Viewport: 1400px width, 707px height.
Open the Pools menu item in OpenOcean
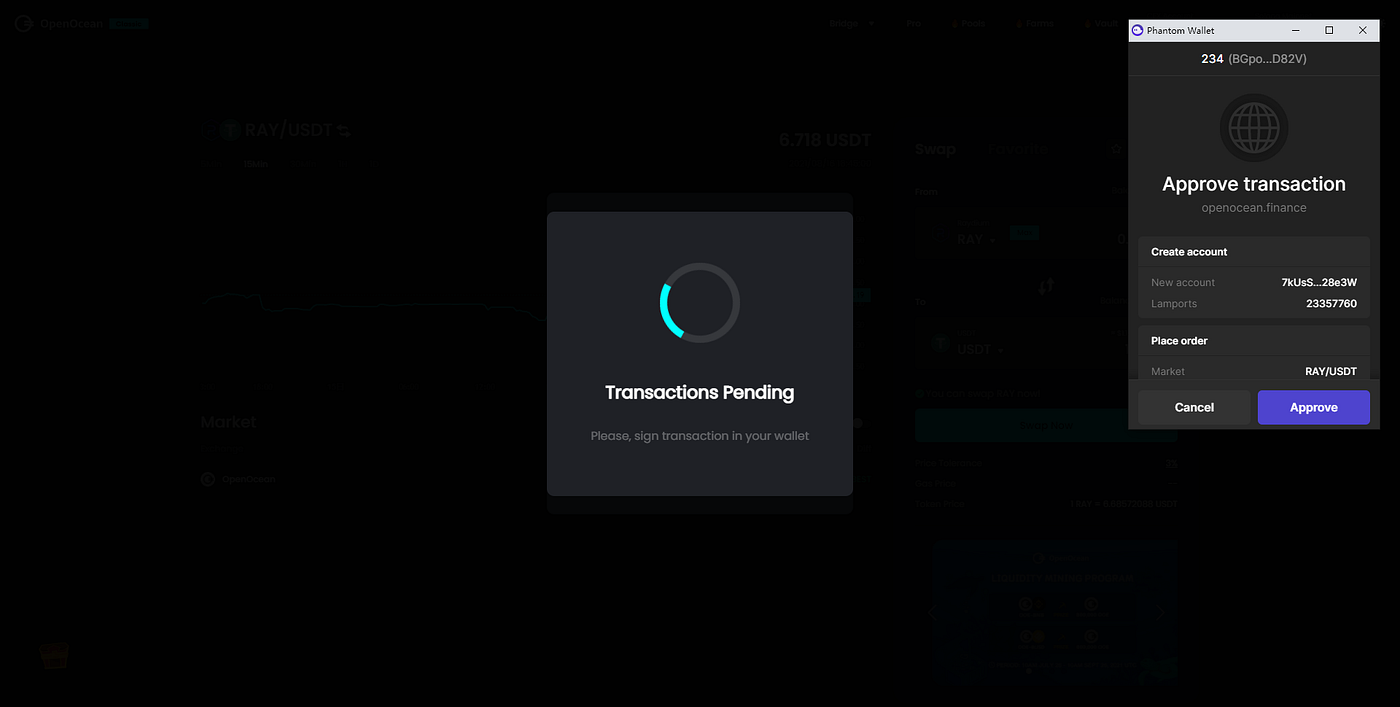coord(969,23)
